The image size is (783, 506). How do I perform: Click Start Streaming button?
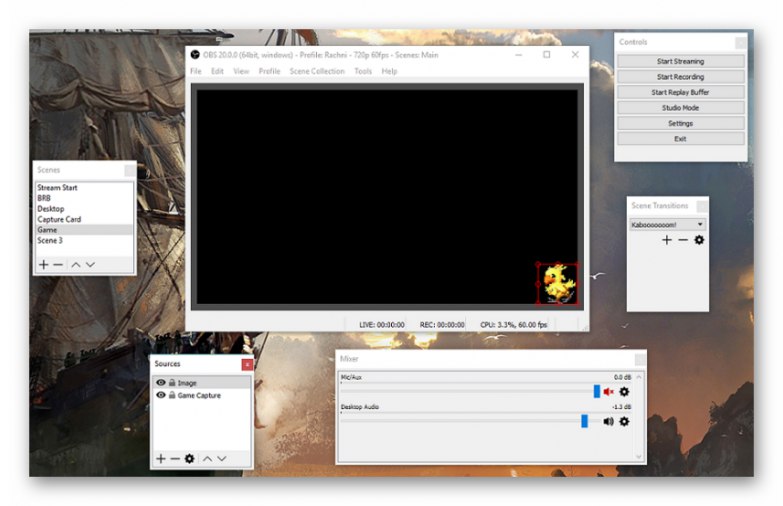681,61
